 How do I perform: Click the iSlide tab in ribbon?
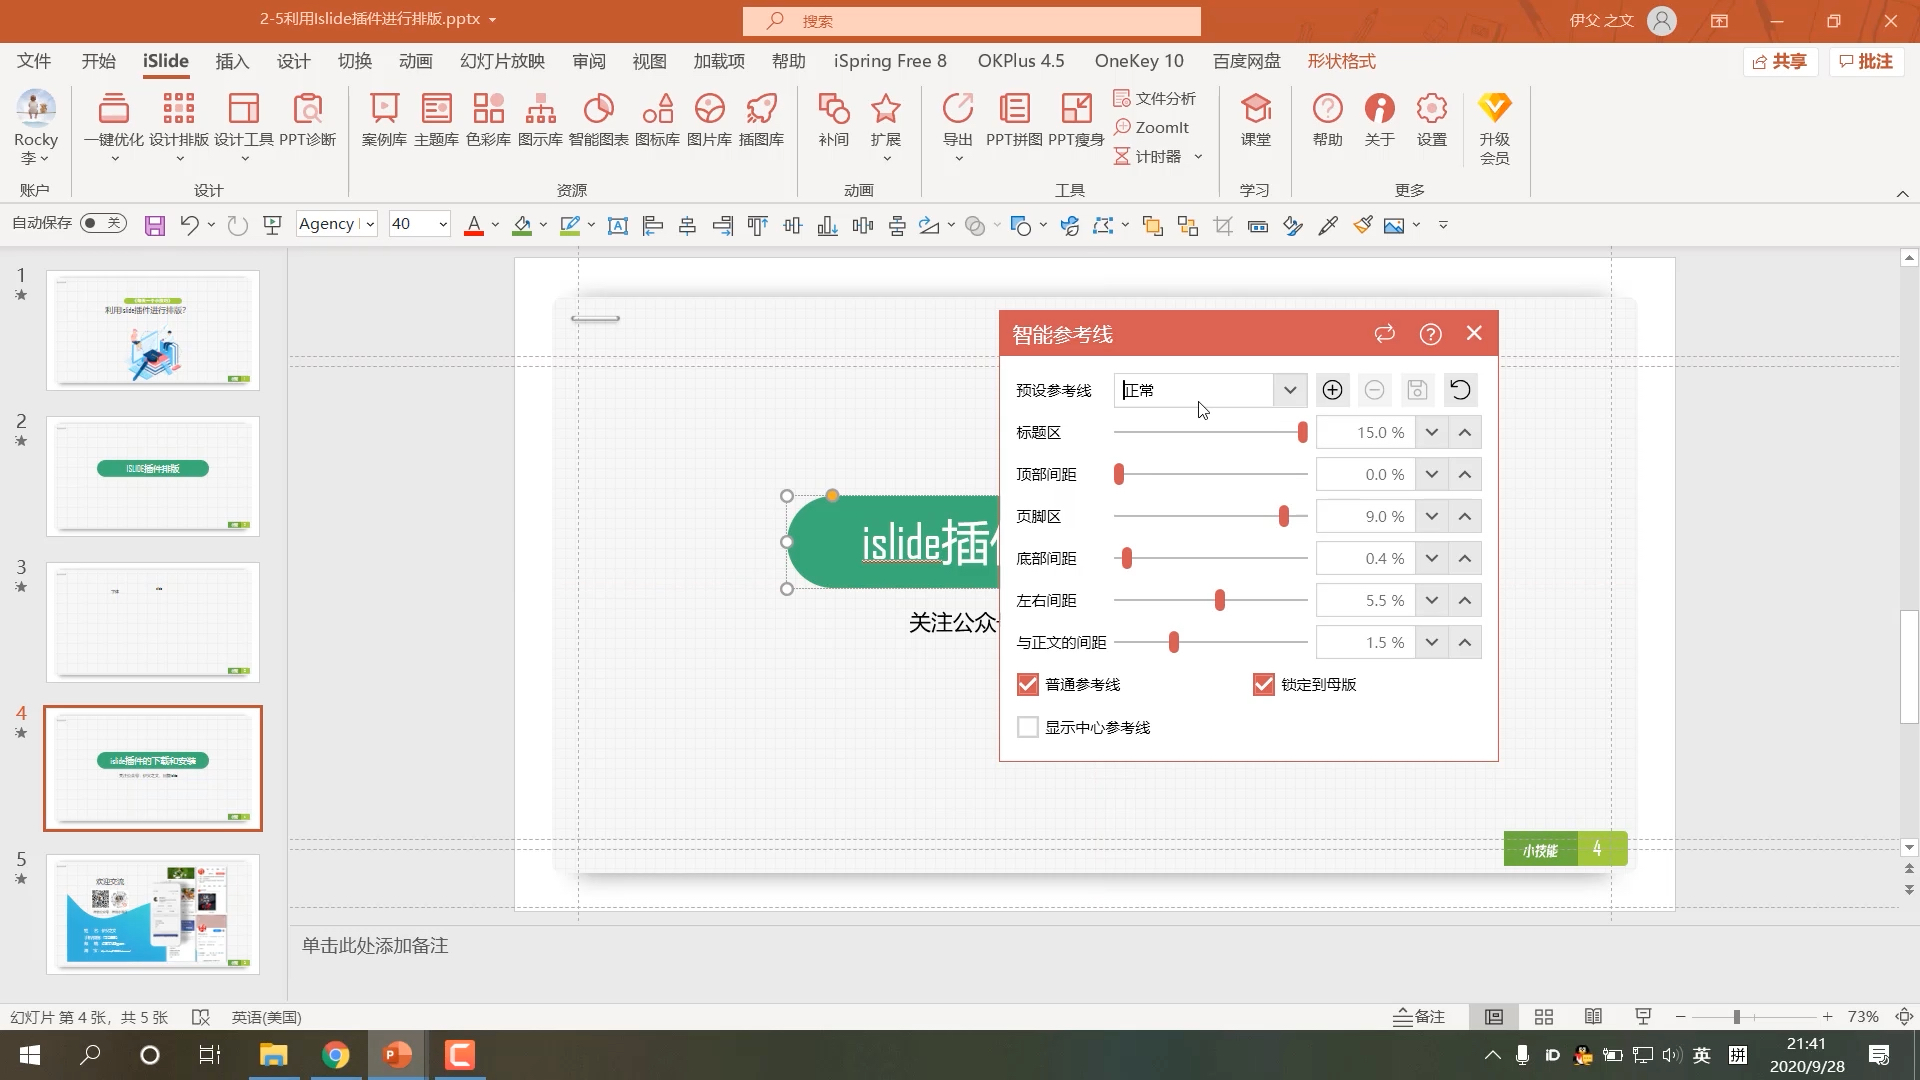165,61
